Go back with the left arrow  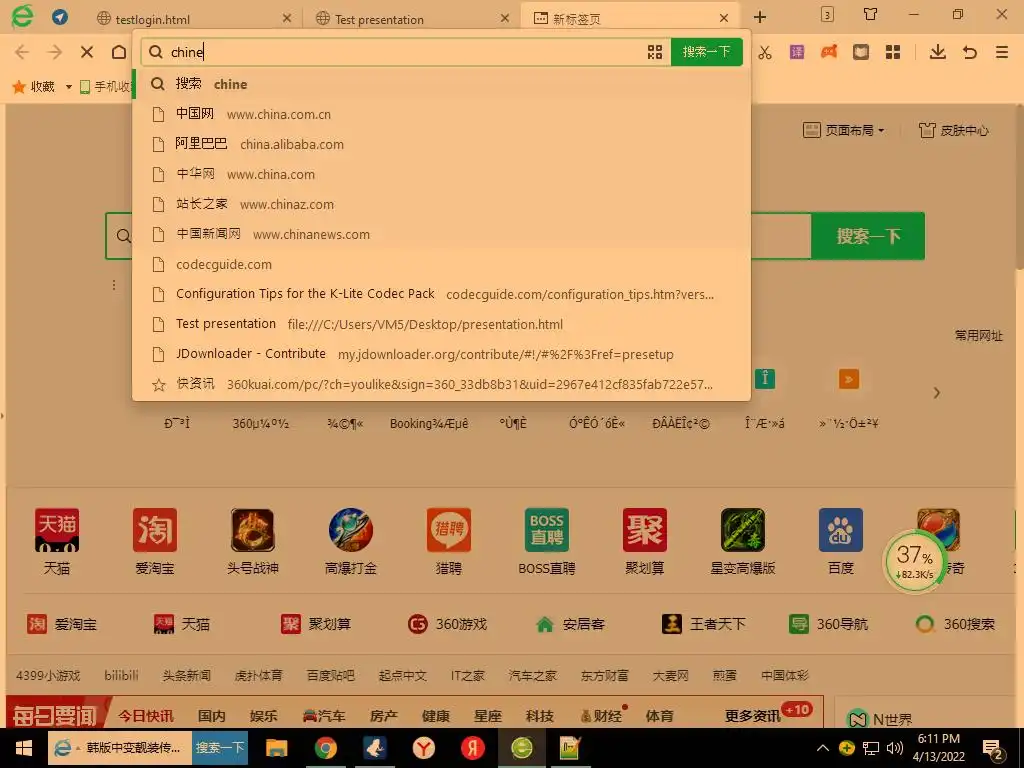click(22, 52)
